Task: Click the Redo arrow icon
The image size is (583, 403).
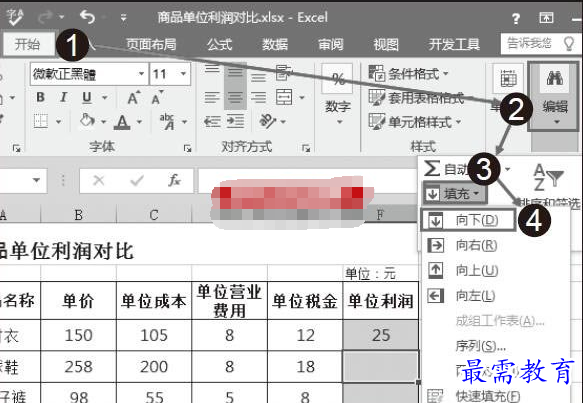Action: [46, 17]
